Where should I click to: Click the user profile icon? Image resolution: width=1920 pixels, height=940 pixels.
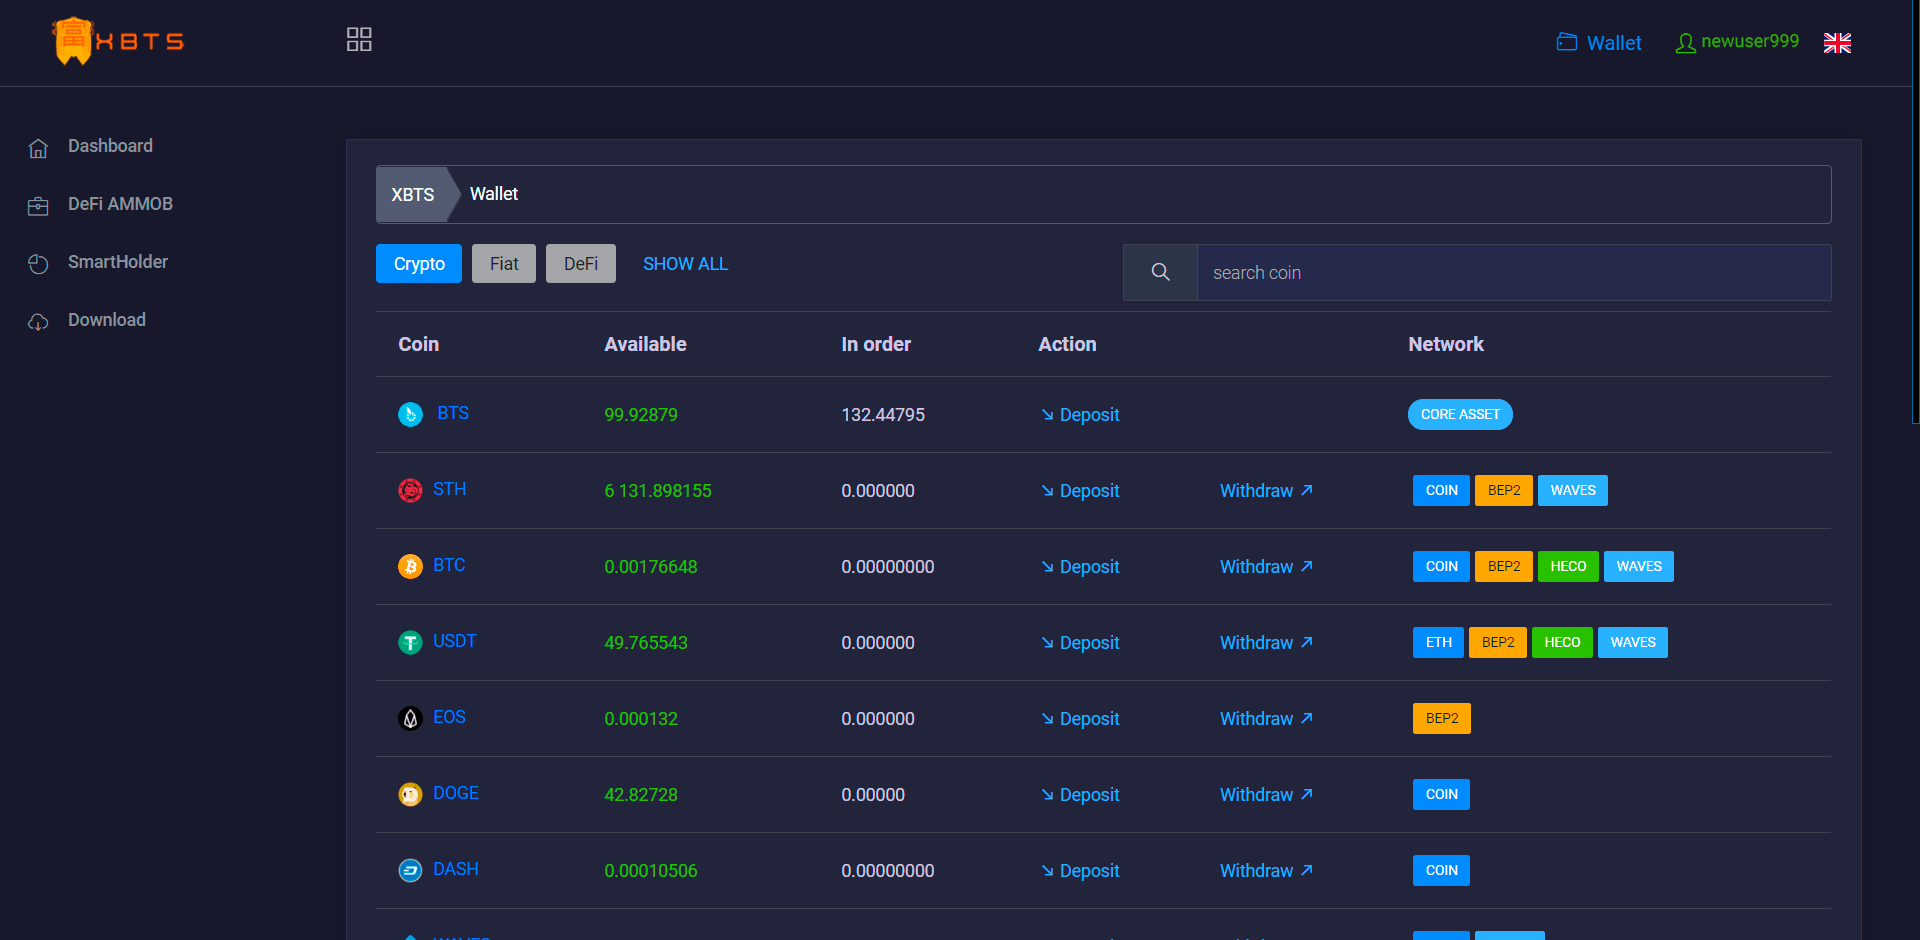(1685, 43)
